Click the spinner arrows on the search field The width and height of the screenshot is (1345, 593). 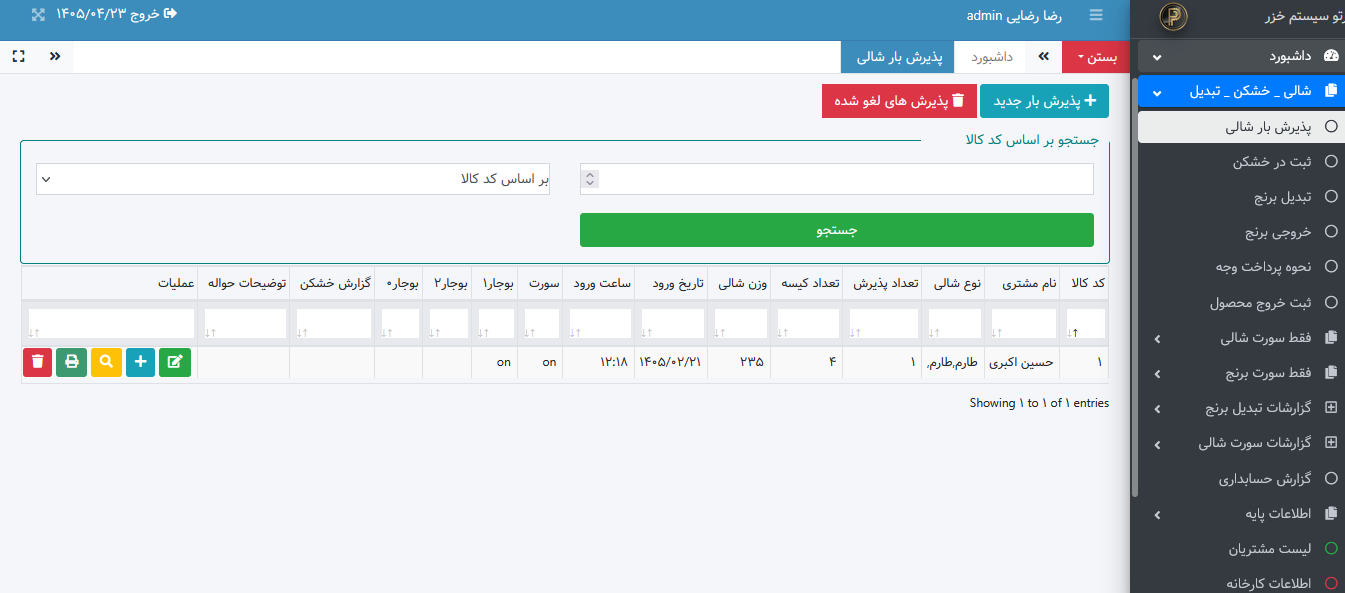click(590, 179)
